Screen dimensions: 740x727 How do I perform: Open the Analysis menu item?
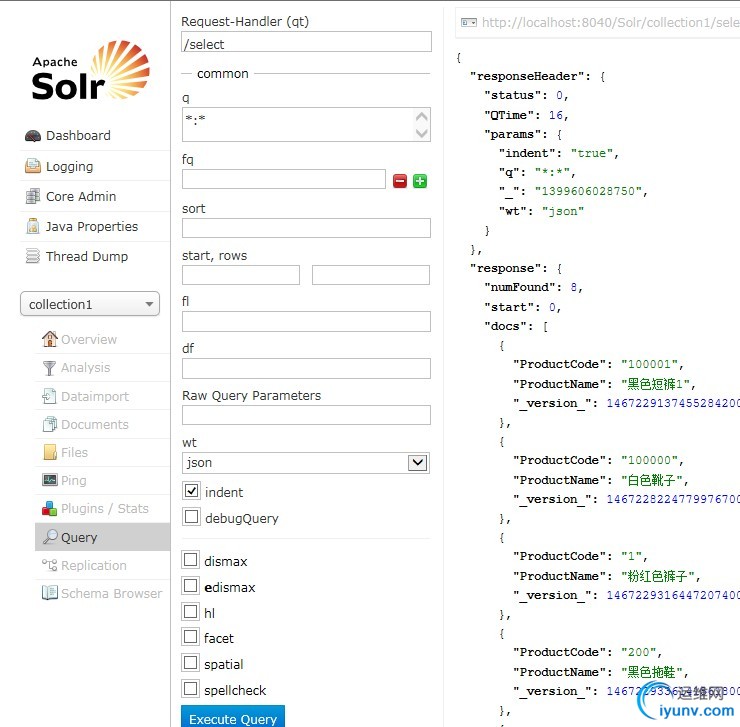point(85,368)
